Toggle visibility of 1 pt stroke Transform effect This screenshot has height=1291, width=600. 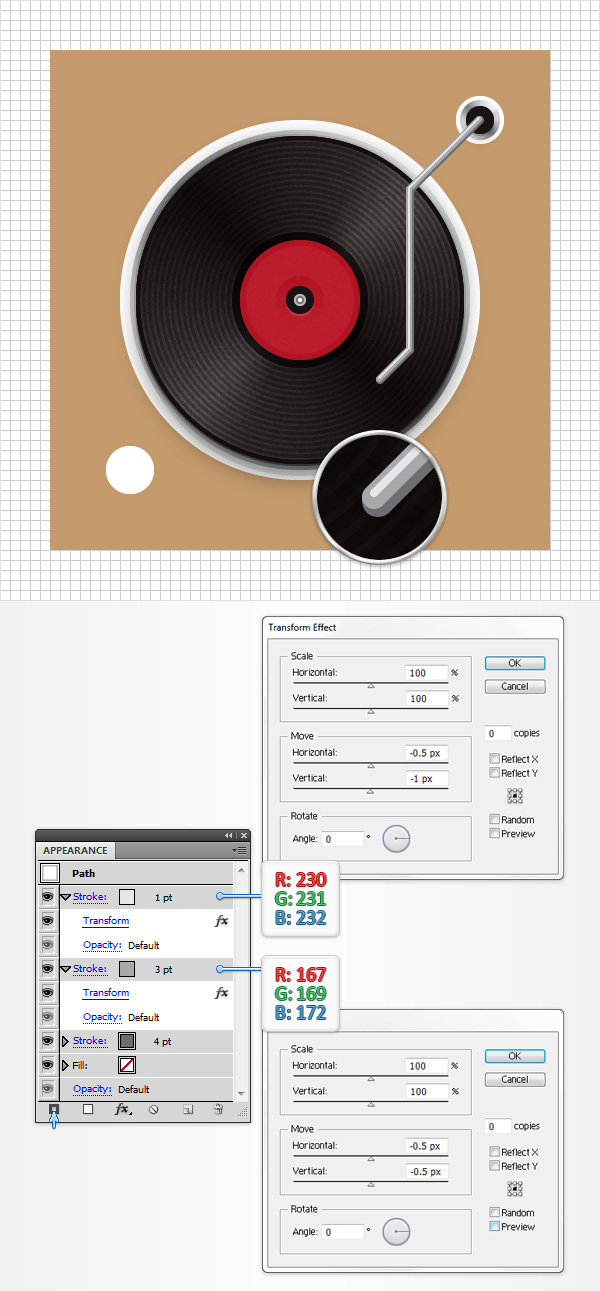click(x=47, y=921)
